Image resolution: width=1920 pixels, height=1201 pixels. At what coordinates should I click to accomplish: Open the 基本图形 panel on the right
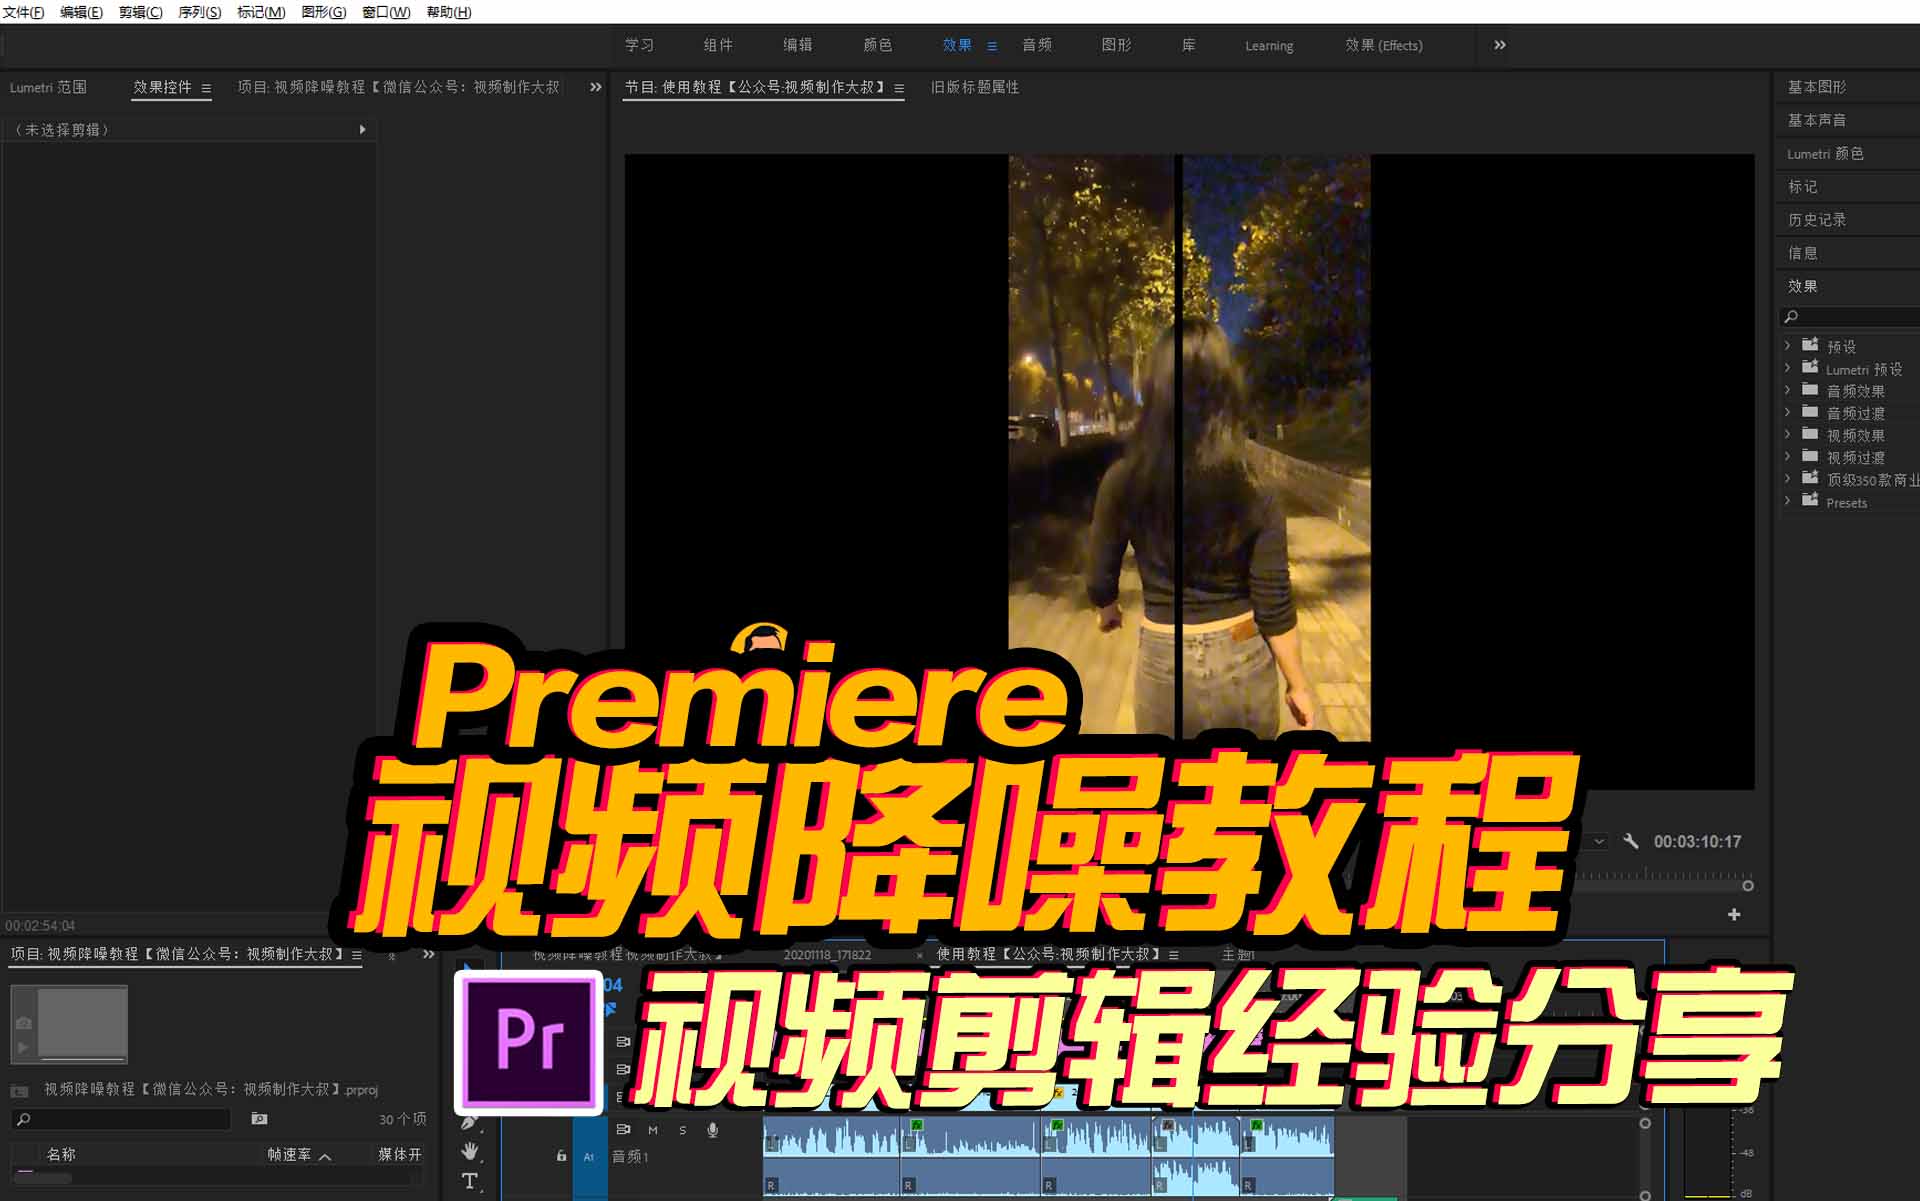pyautogui.click(x=1815, y=87)
